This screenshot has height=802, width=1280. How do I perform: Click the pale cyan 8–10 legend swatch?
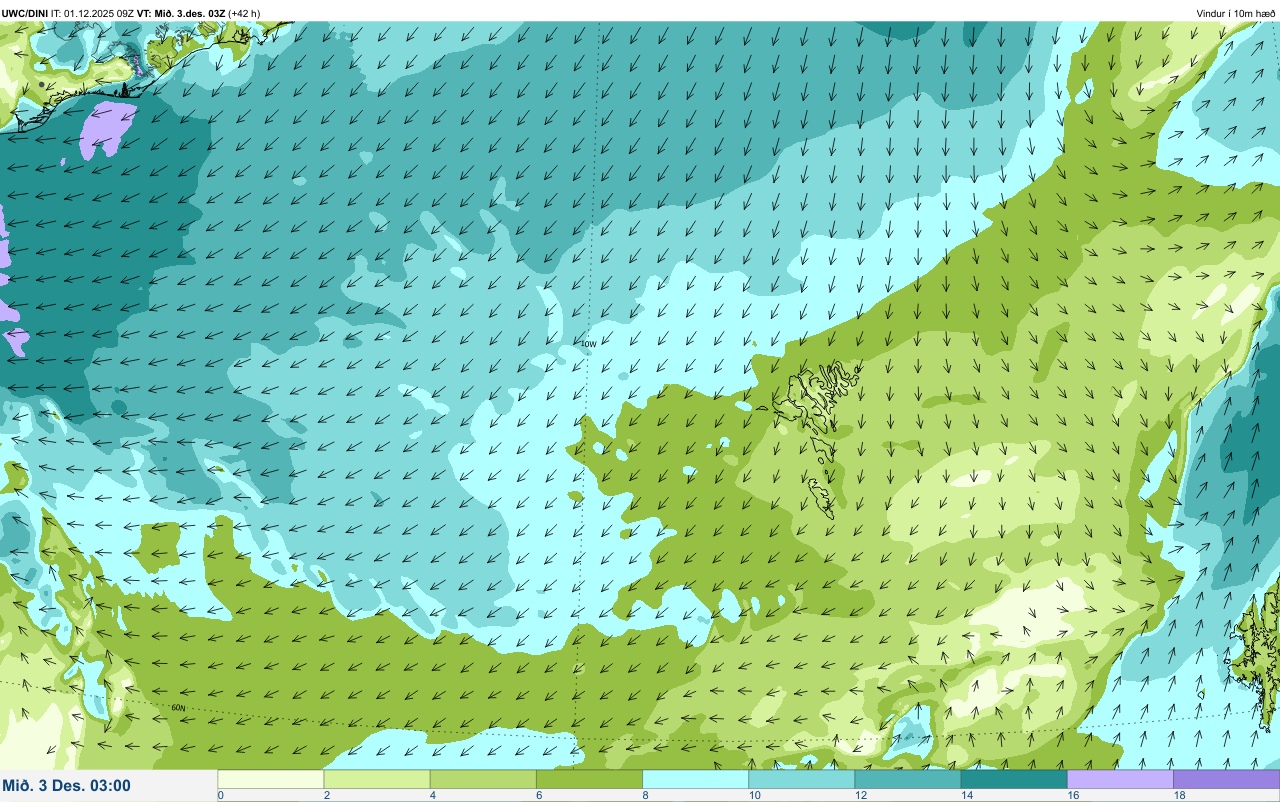tap(695, 779)
